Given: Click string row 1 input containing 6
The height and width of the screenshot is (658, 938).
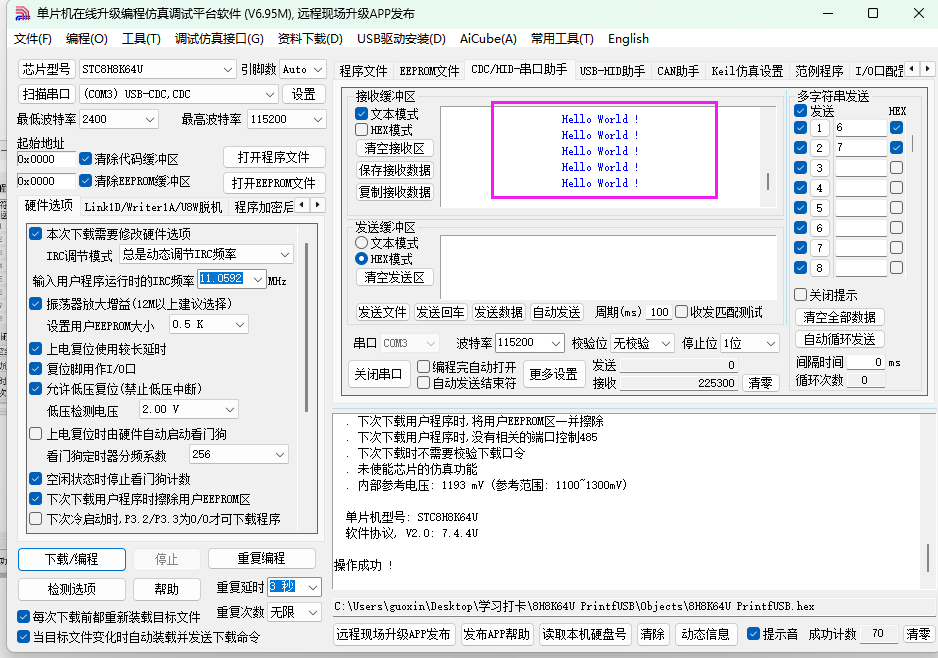Looking at the screenshot, I should tap(860, 127).
